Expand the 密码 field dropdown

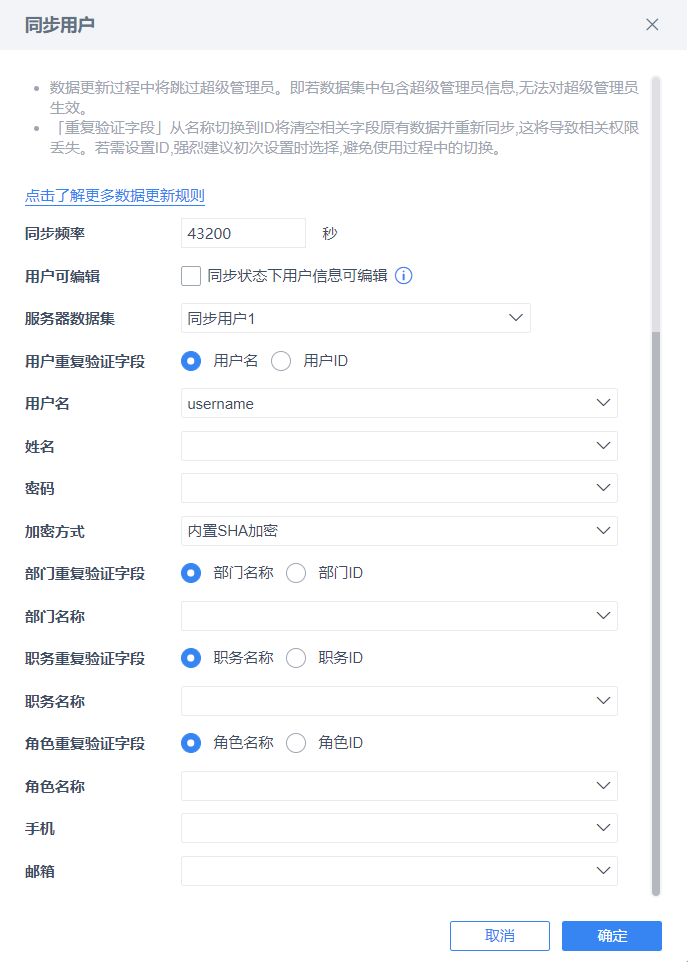pos(399,488)
